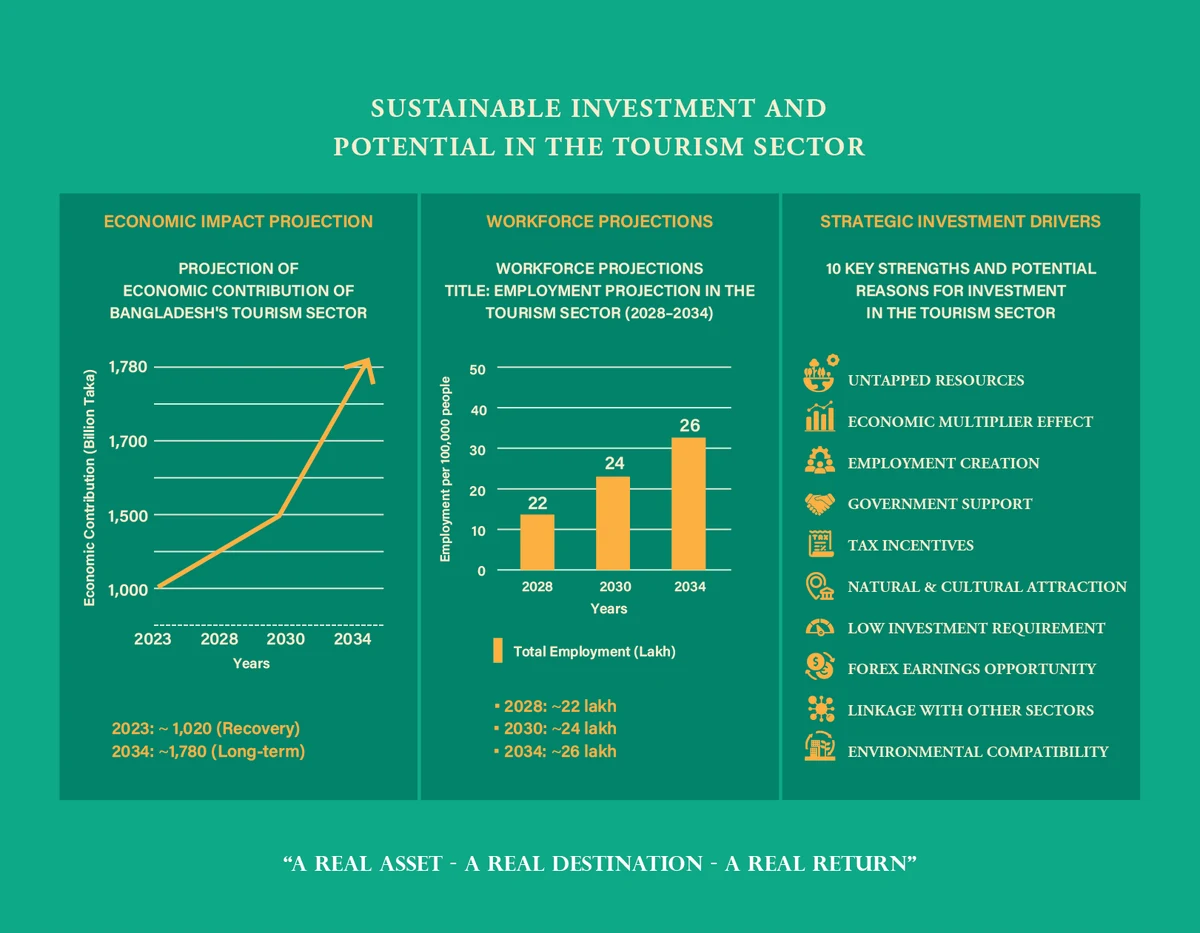
Task: Click the 2028 label on the line chart
Action: click(219, 640)
